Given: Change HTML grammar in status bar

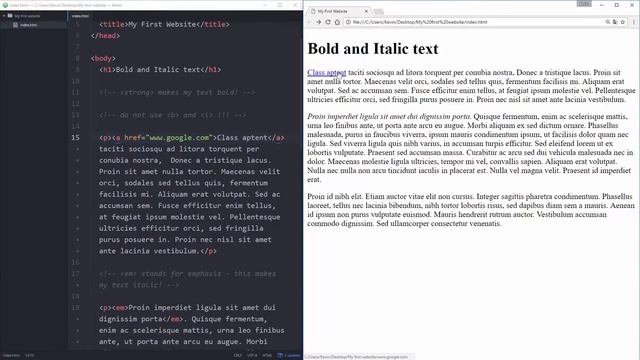Looking at the screenshot, I should coord(267,356).
